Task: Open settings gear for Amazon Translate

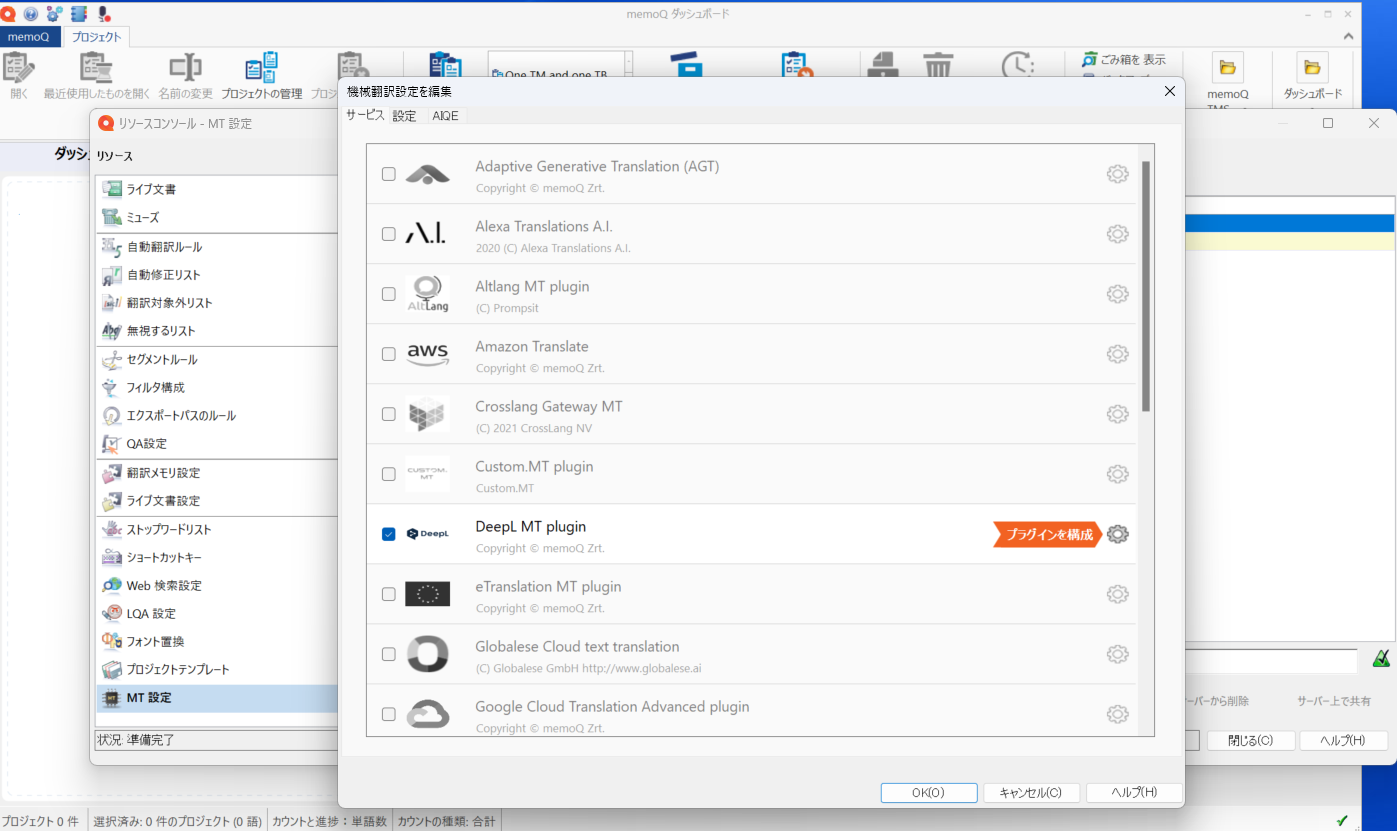Action: 1117,354
